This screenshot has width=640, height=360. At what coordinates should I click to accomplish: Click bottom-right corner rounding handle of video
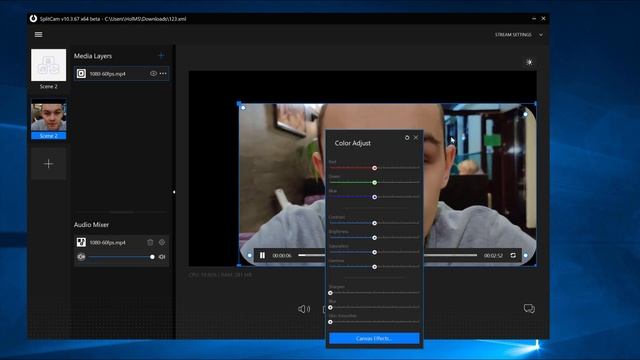click(525, 256)
